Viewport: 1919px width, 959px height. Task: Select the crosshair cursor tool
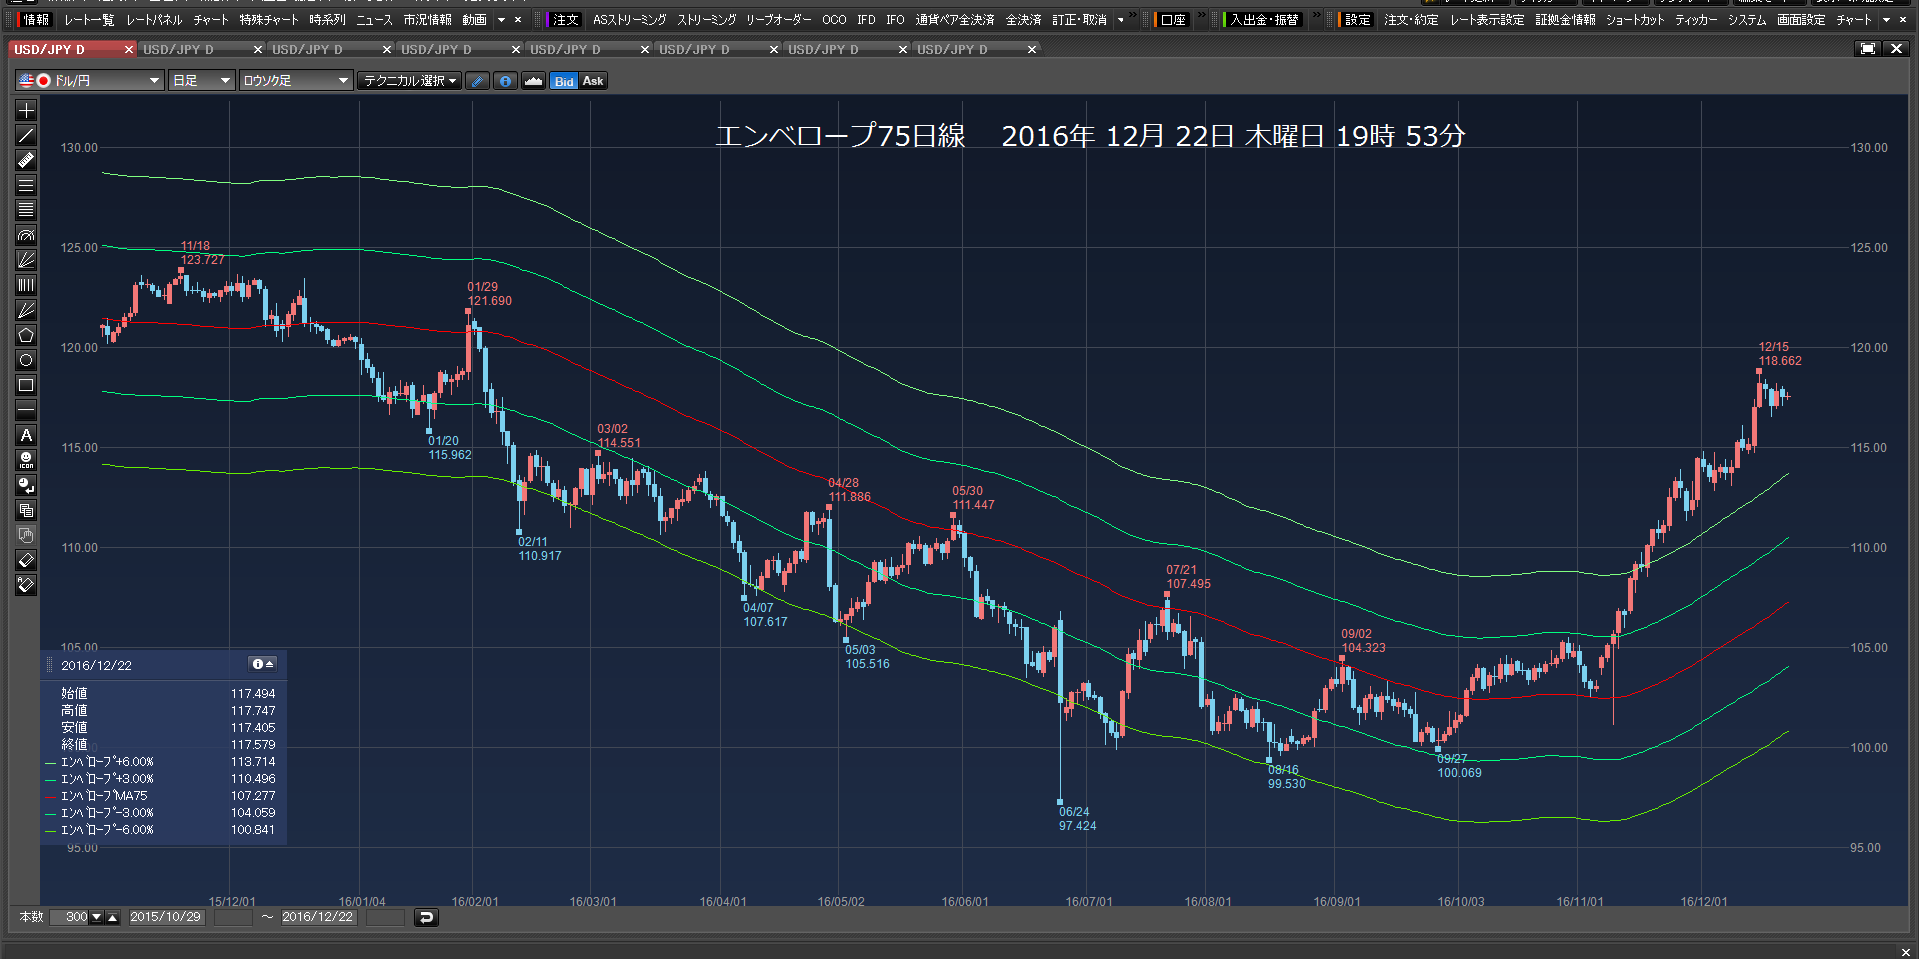(26, 110)
